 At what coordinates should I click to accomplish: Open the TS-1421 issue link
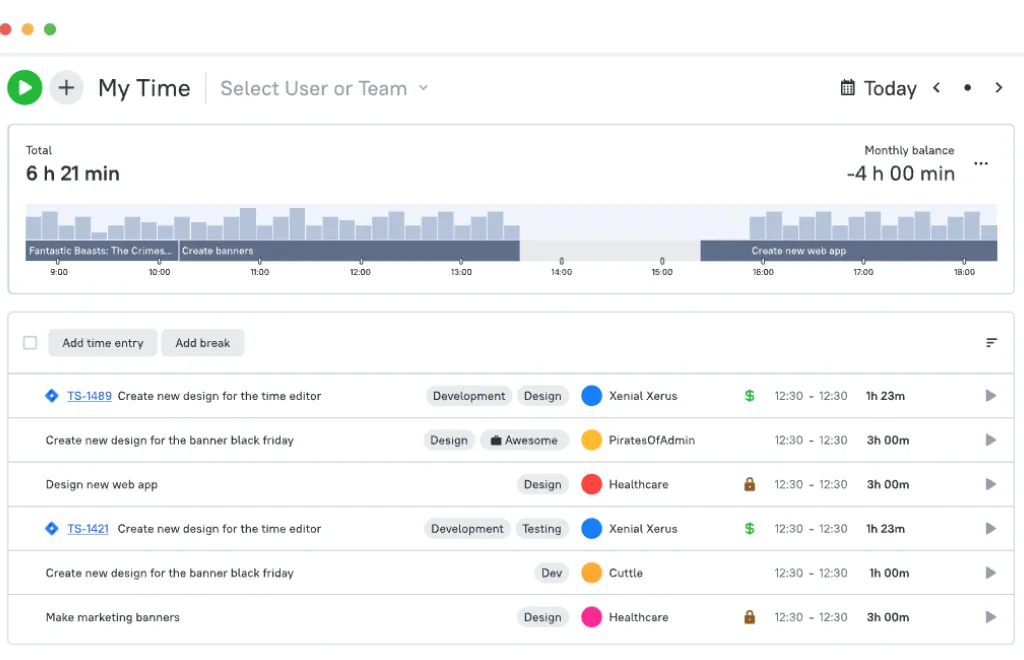pos(88,529)
